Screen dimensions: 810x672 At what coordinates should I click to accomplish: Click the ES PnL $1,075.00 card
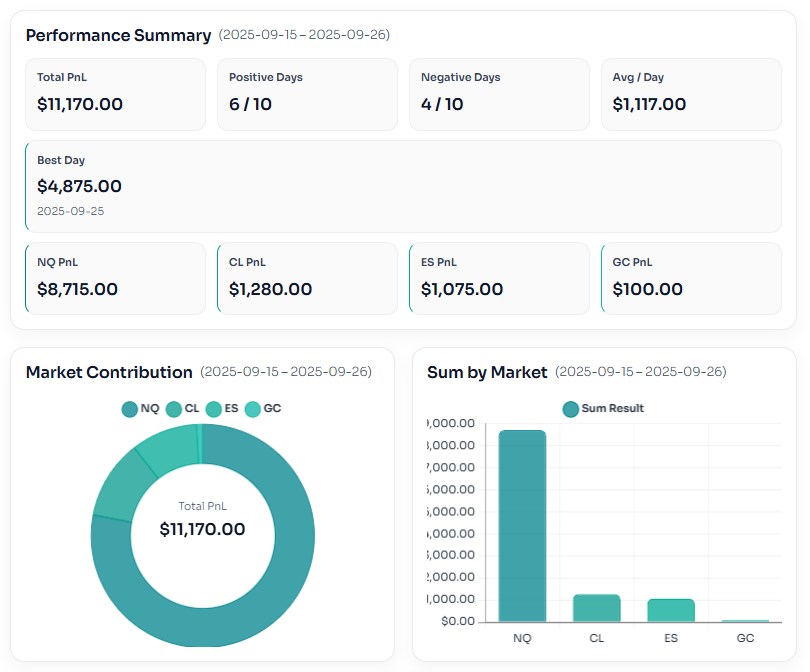point(499,279)
